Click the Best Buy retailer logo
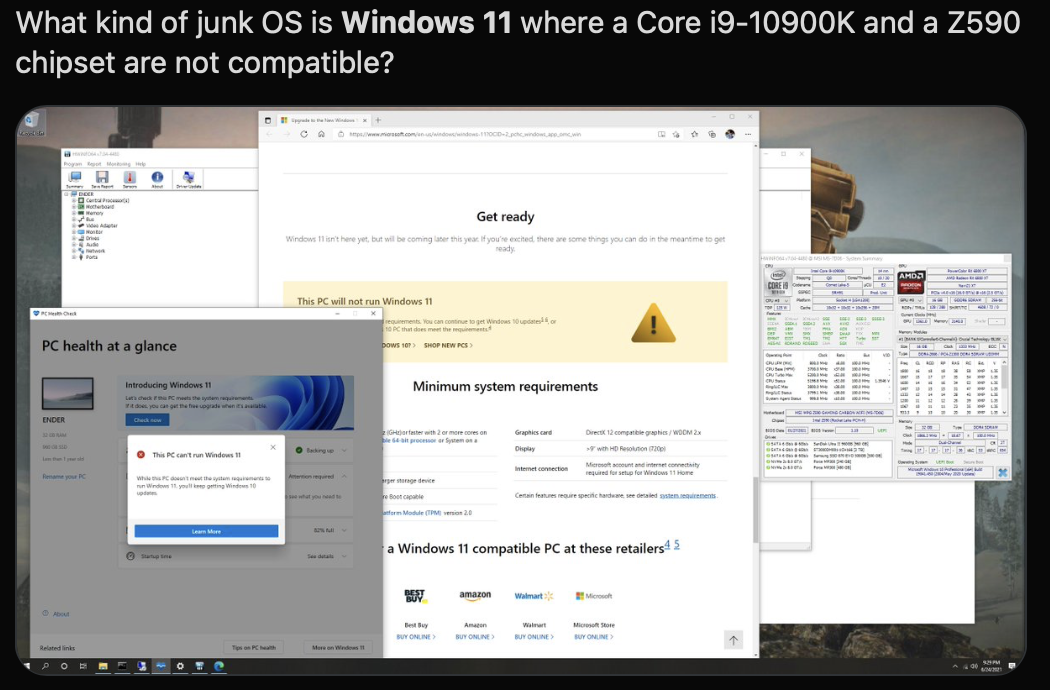 point(415,596)
